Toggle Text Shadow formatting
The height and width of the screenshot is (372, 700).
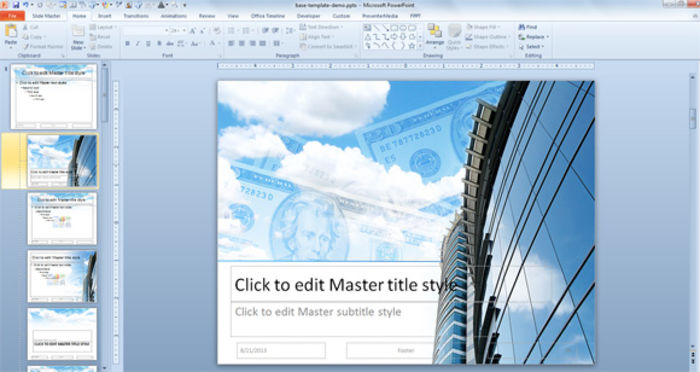pyautogui.click(x=159, y=44)
